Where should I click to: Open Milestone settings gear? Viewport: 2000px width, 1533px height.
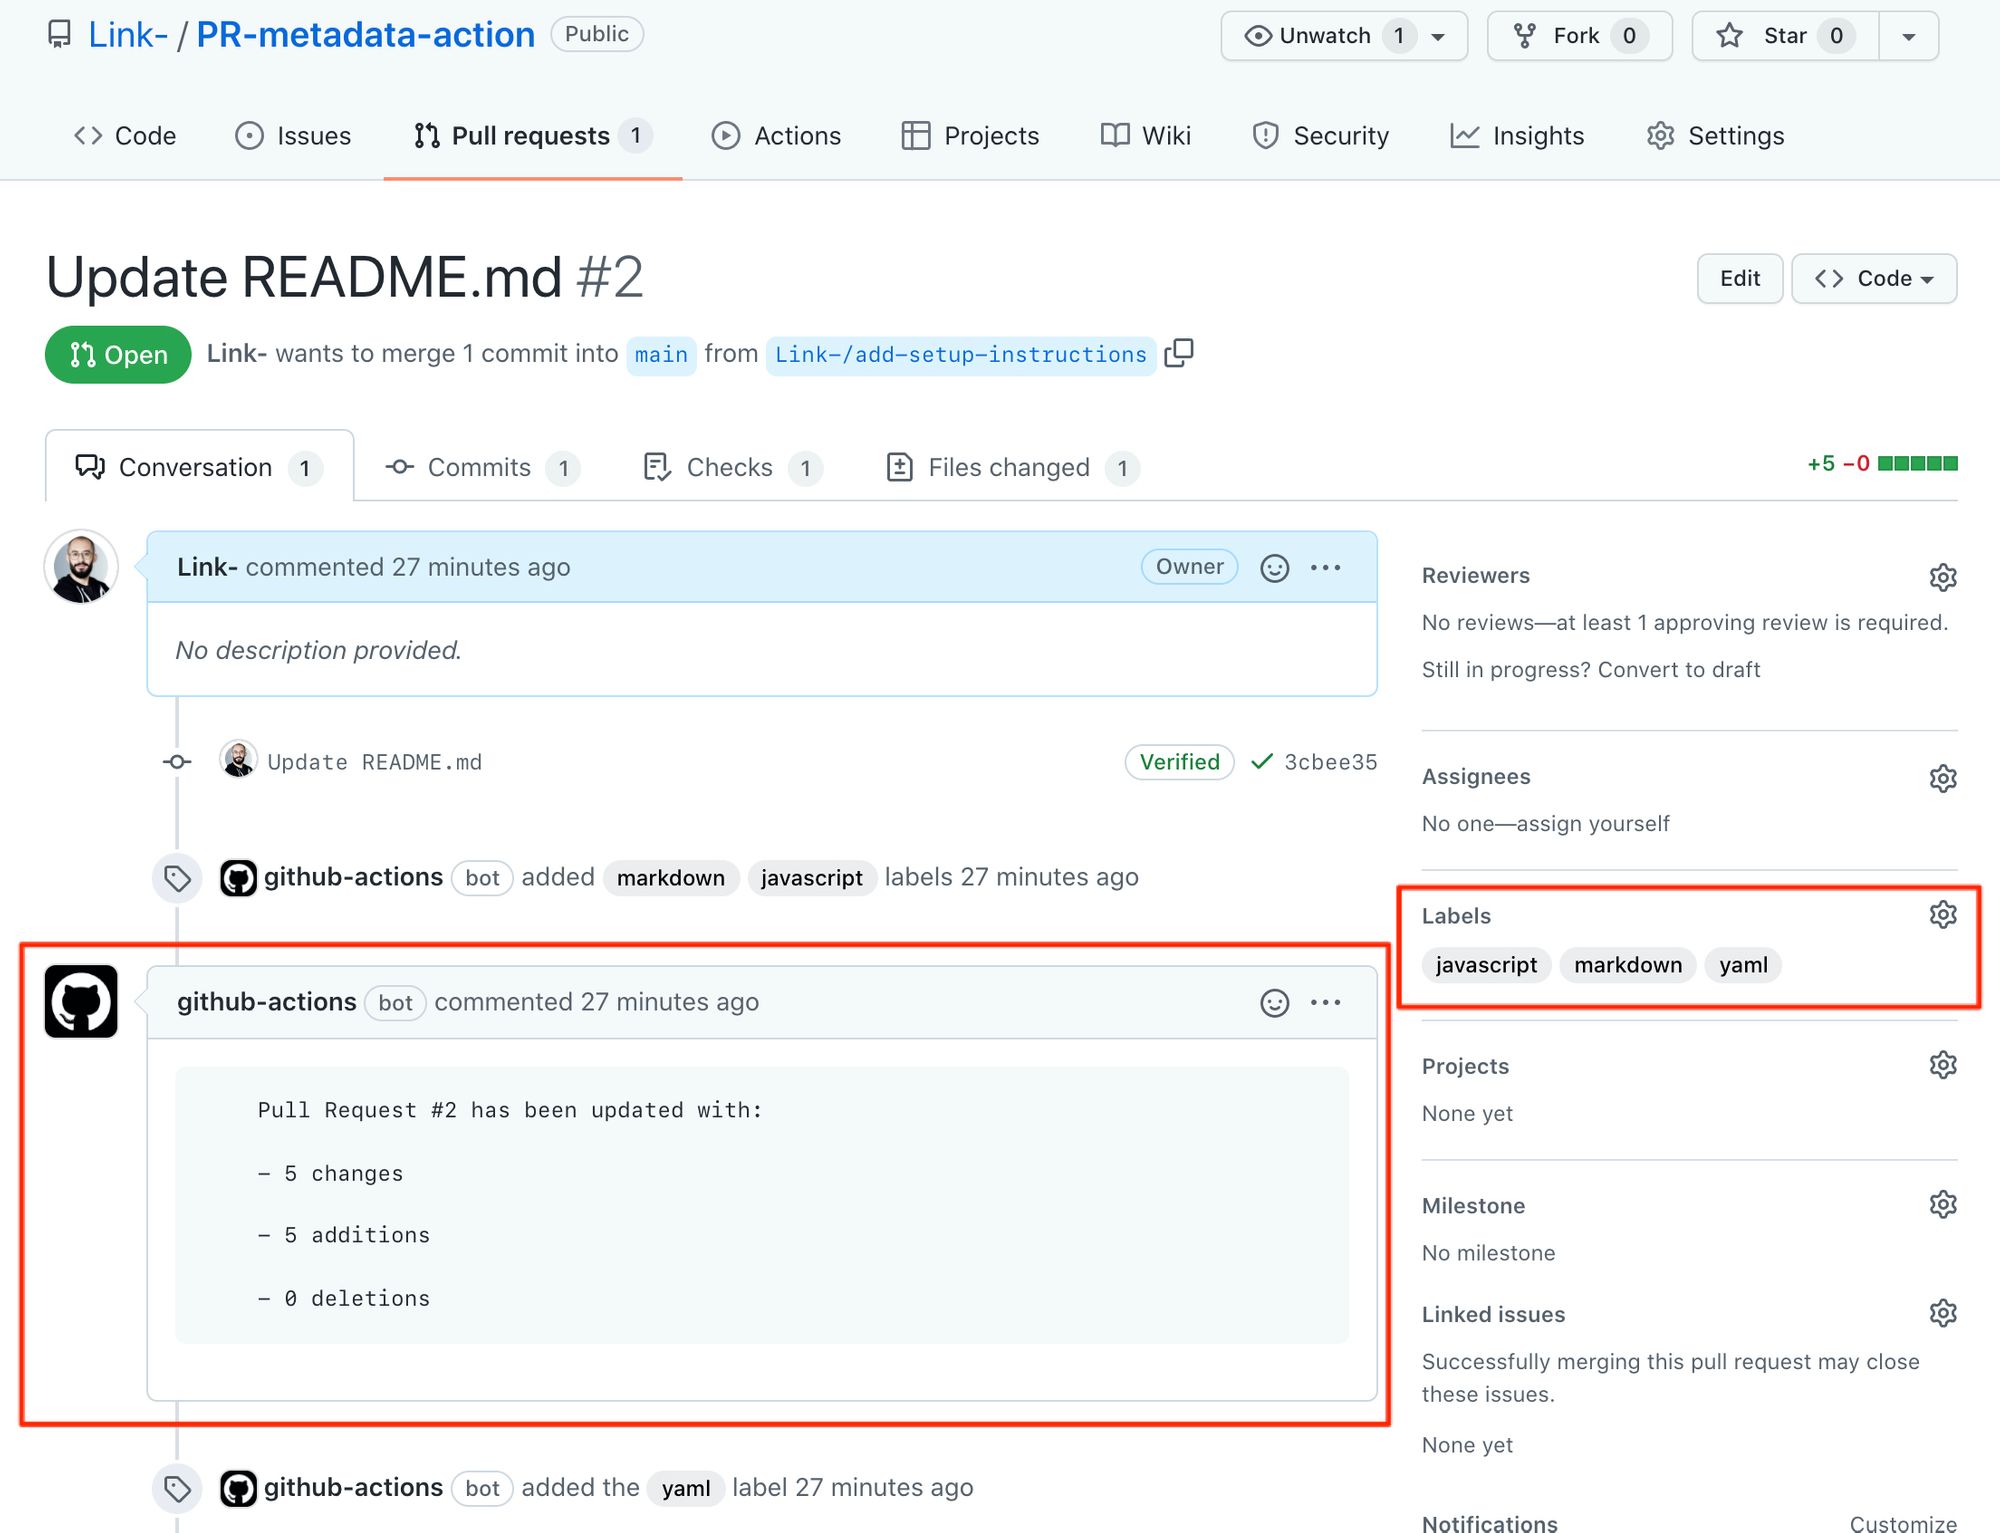point(1942,1205)
